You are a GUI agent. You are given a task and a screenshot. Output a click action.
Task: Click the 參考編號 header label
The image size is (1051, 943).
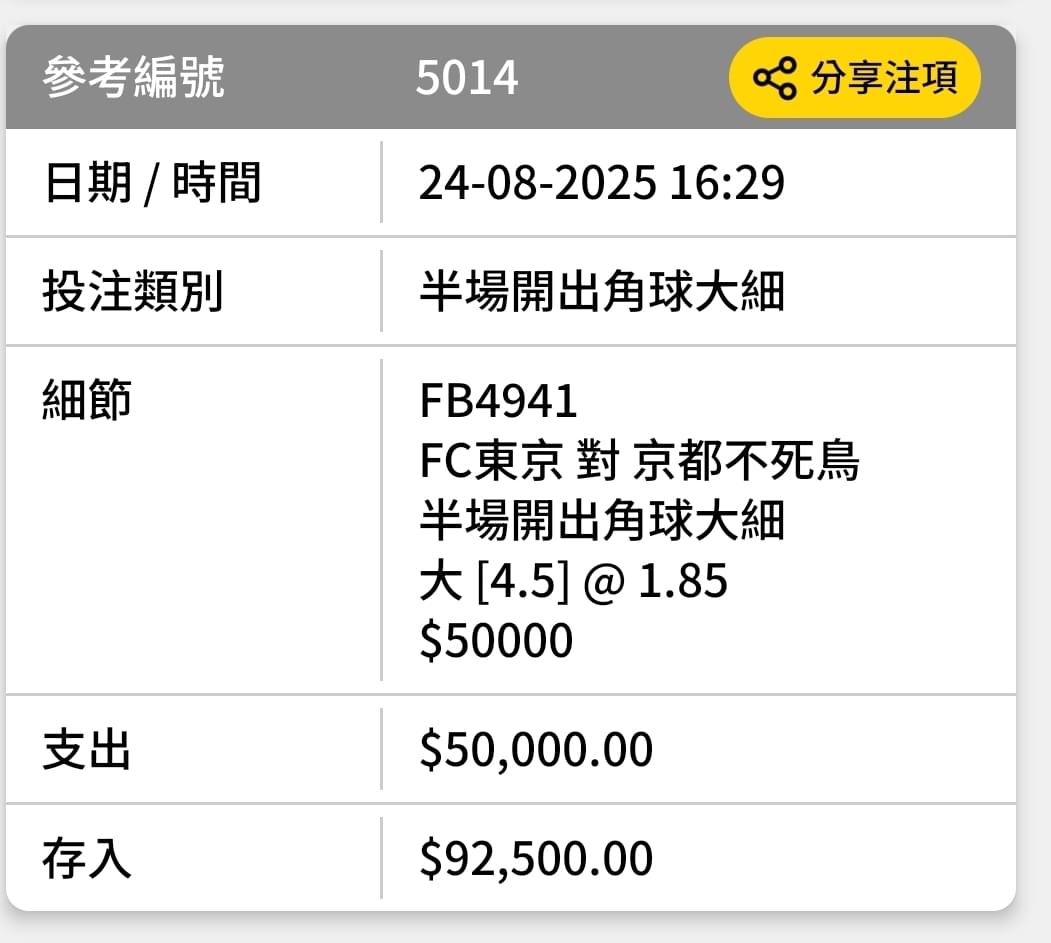pyautogui.click(x=133, y=77)
